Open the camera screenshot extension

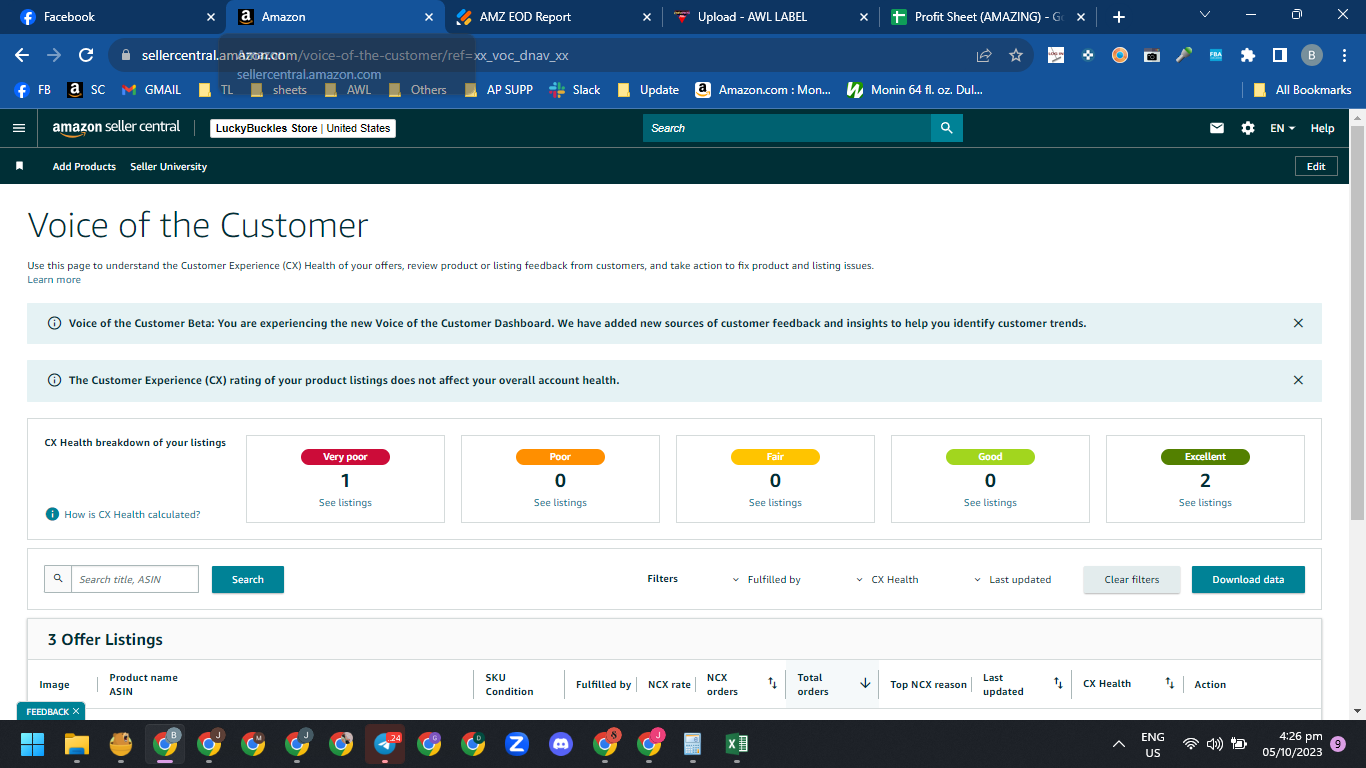[x=1152, y=55]
